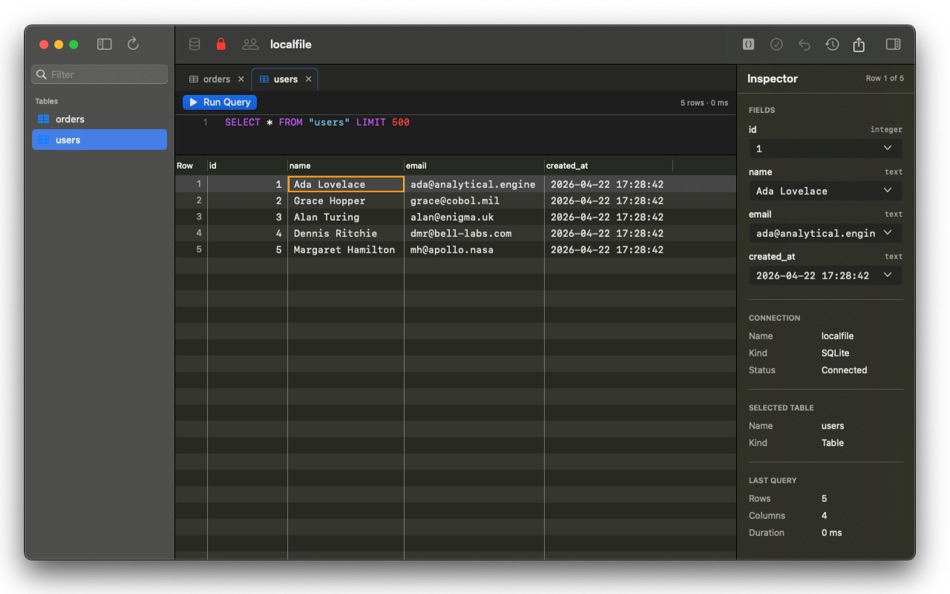The width and height of the screenshot is (950, 594).
Task: Click the magnifier icon in Filter box
Action: click(41, 75)
